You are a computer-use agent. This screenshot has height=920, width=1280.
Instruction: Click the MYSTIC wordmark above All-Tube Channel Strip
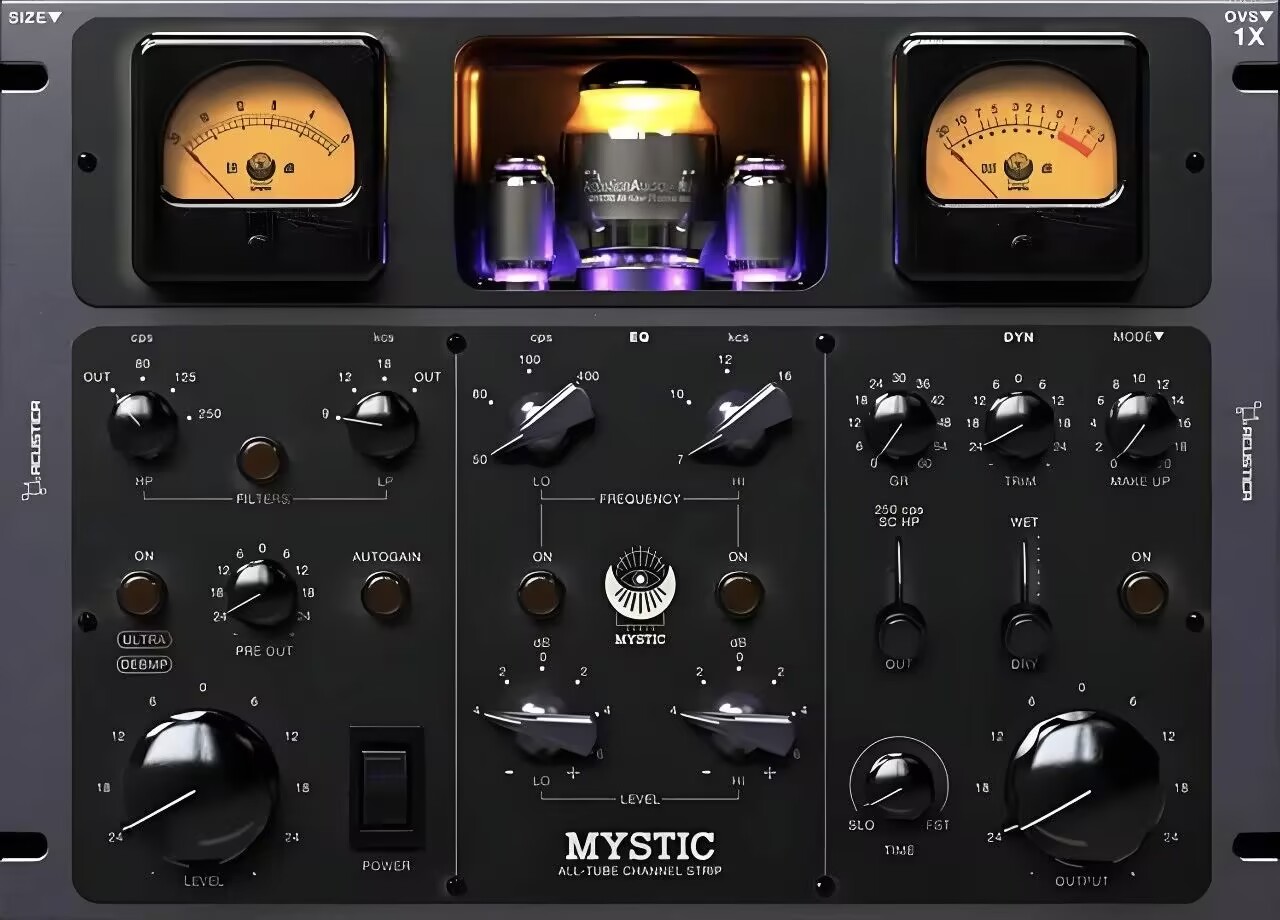pos(642,846)
